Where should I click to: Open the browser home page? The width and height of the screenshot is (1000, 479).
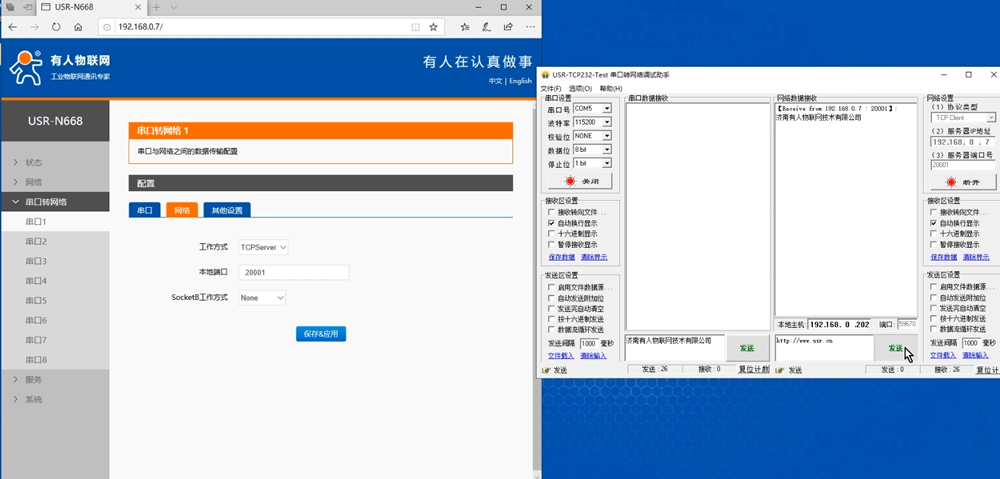tap(78, 27)
